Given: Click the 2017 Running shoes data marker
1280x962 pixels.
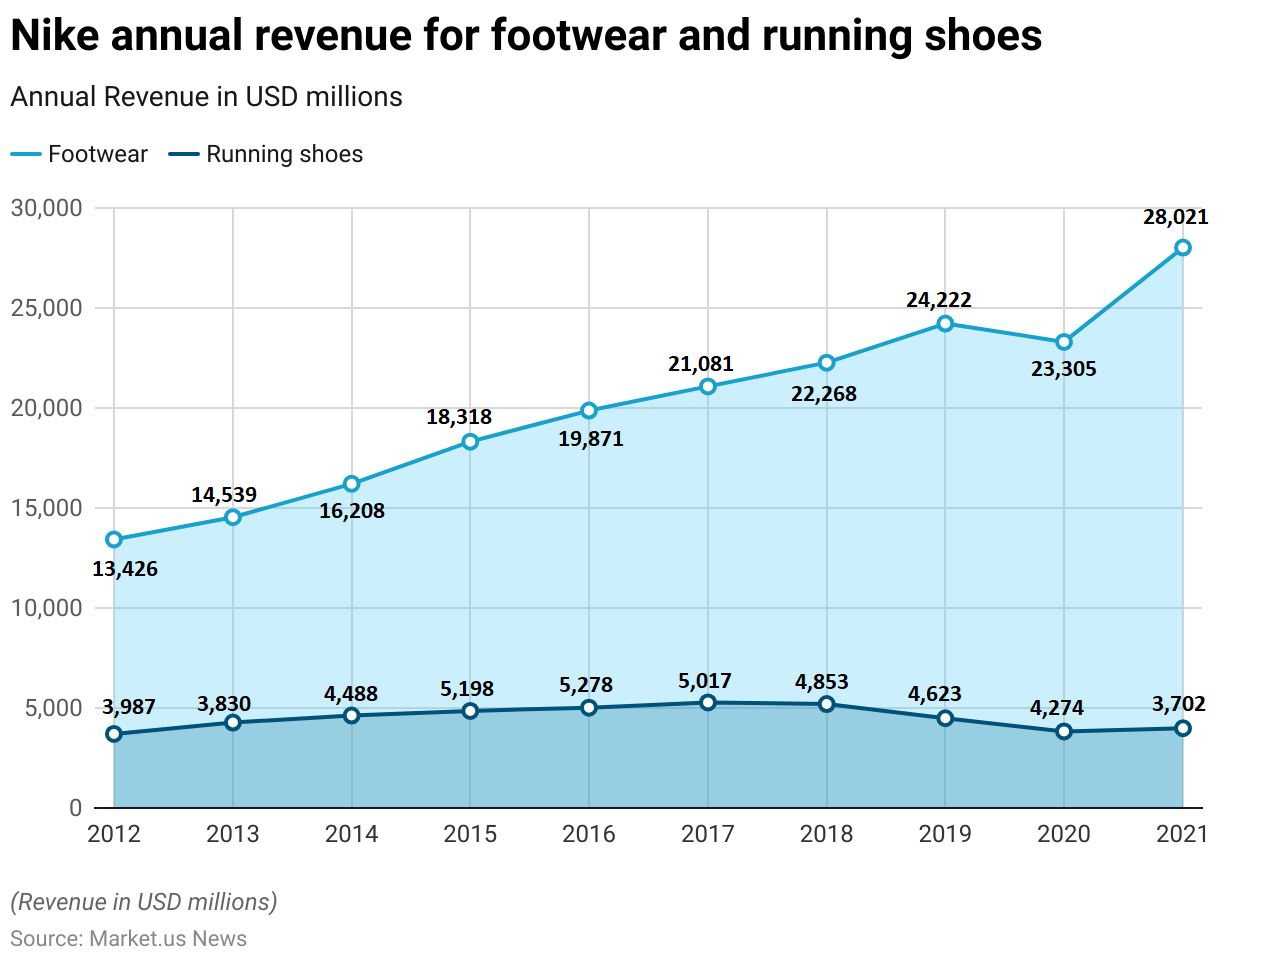Looking at the screenshot, I should pyautogui.click(x=708, y=703).
